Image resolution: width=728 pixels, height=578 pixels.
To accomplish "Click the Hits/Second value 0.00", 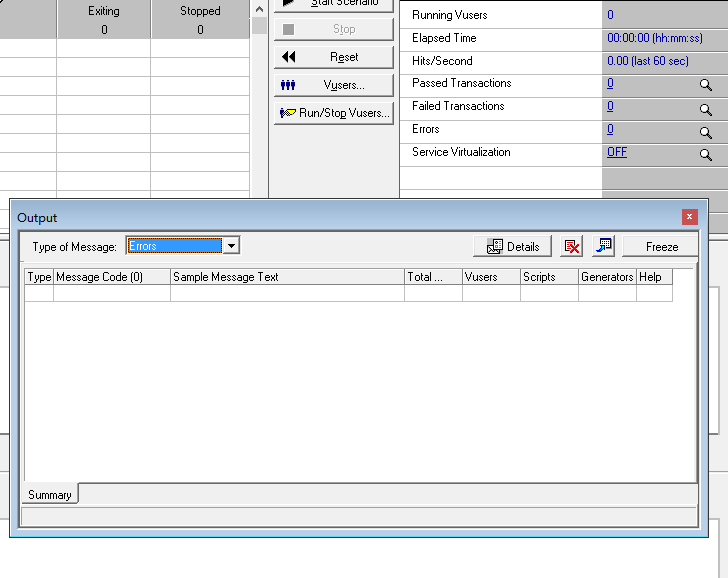I will point(648,61).
